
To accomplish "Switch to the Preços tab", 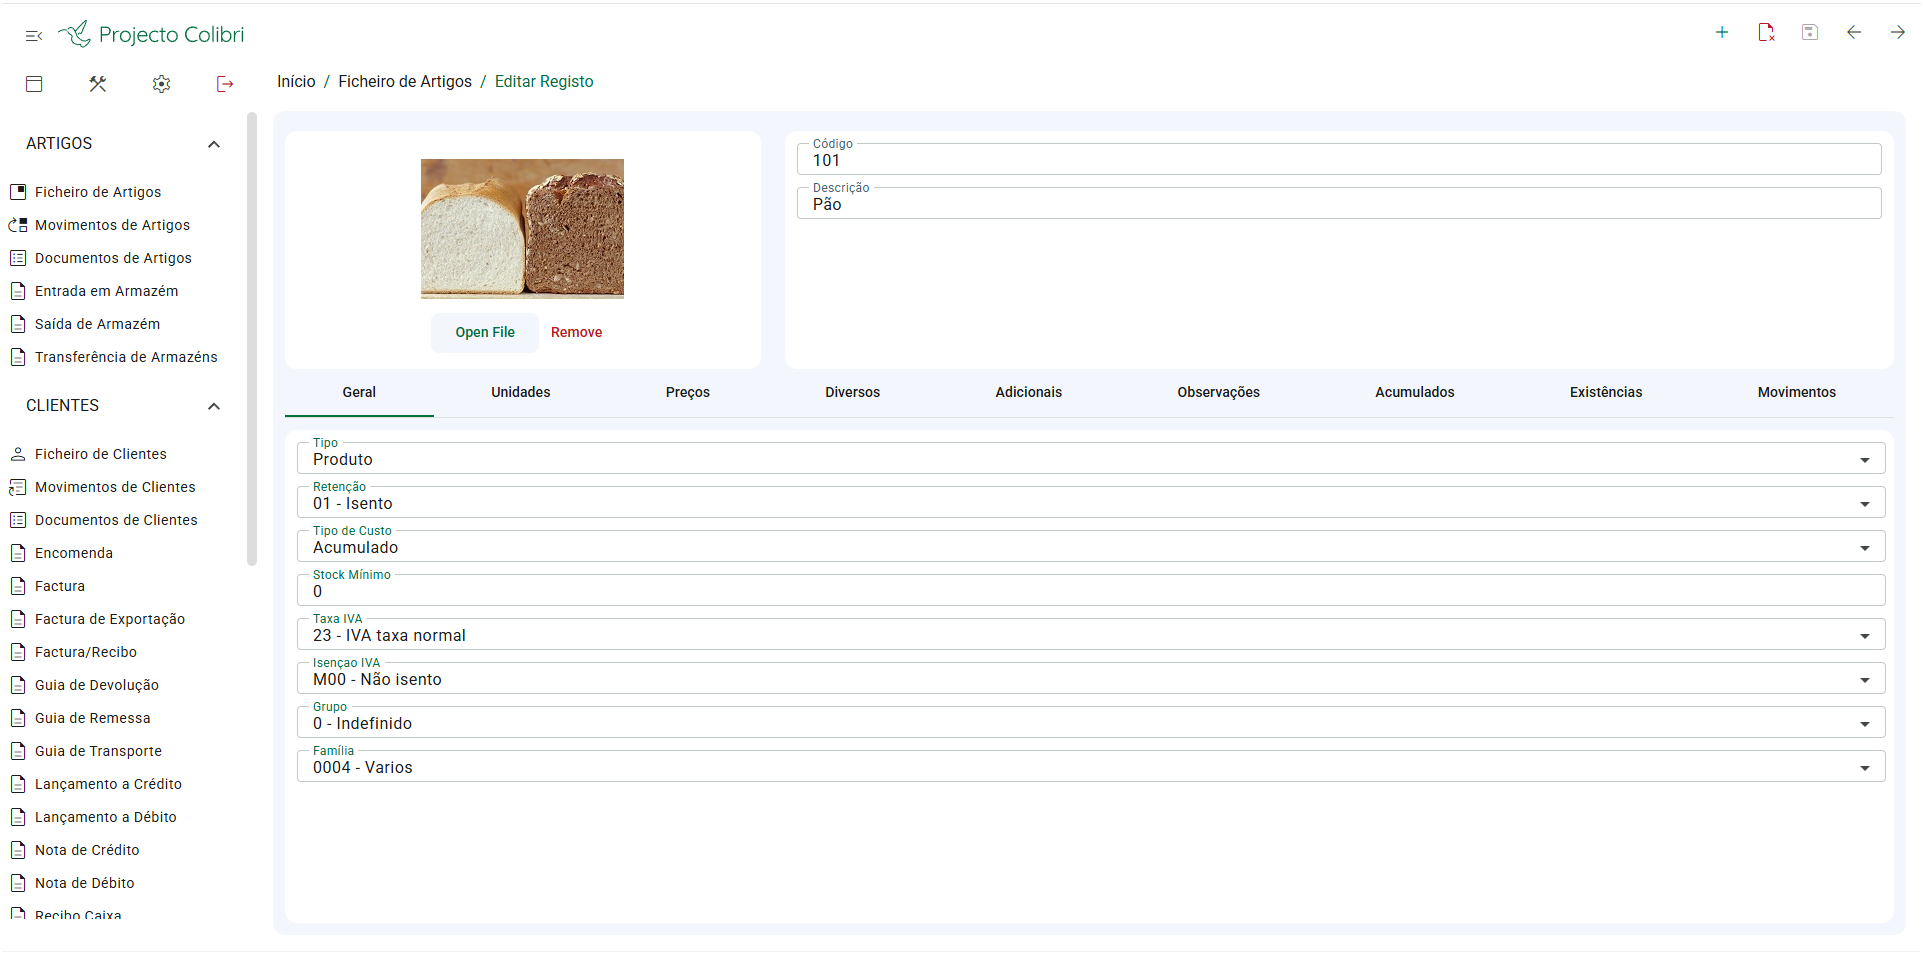I will tap(687, 392).
